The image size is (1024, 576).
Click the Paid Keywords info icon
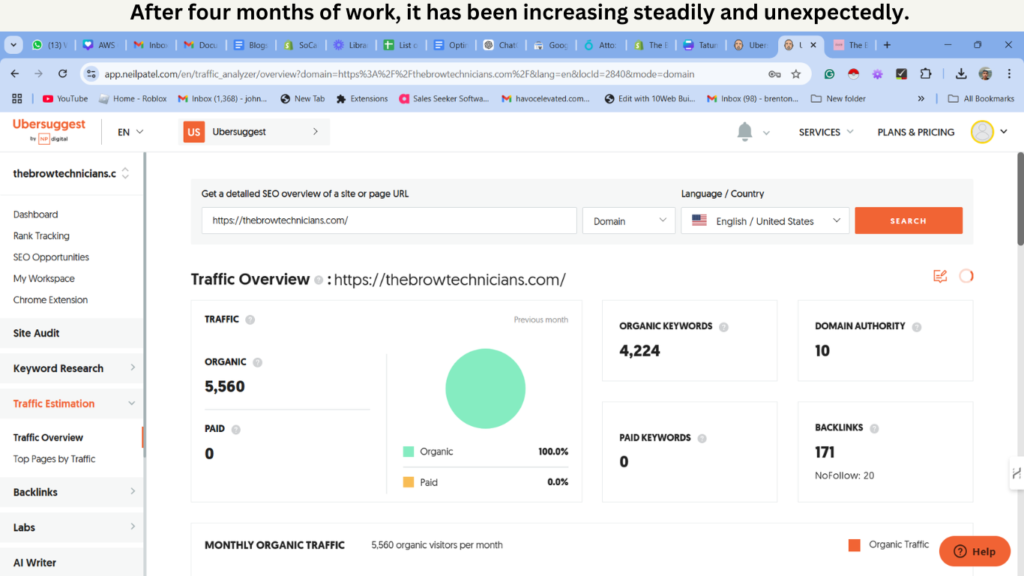(x=702, y=438)
